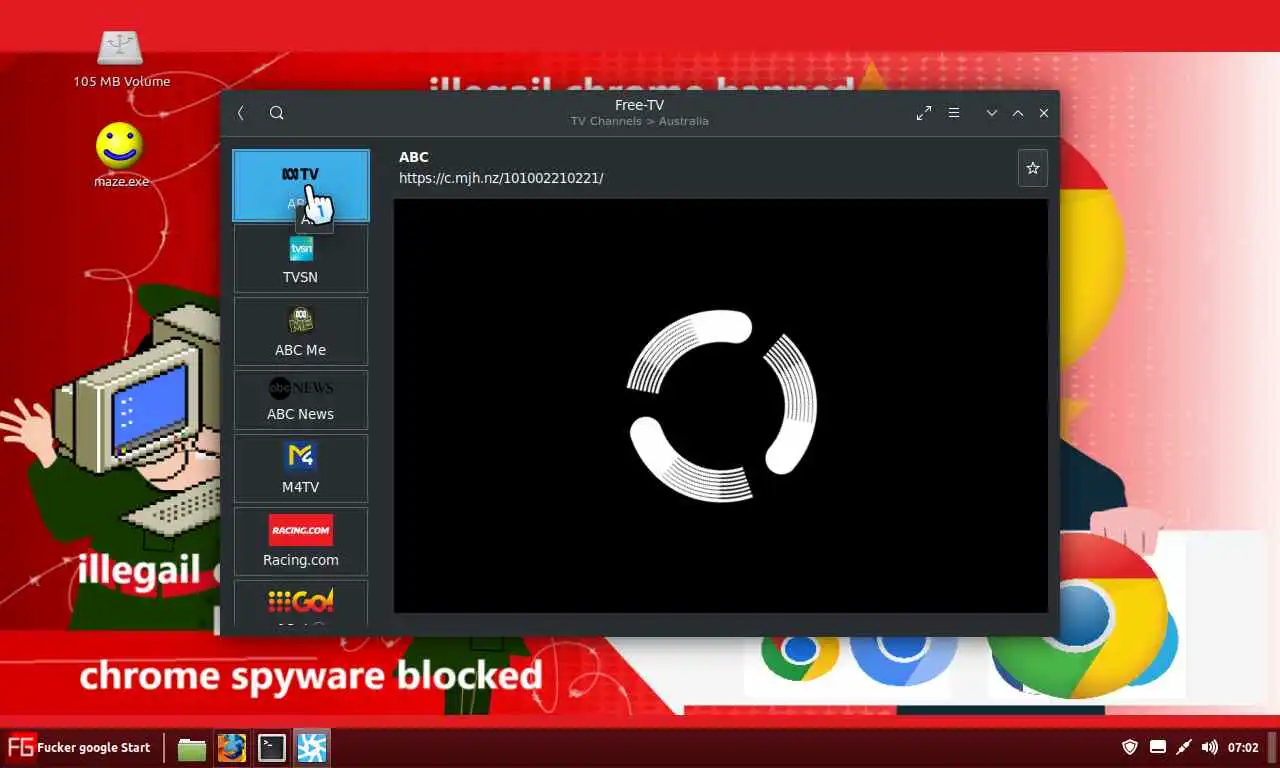1280x768 pixels.
Task: Click the tray icon left of volume
Action: pyautogui.click(x=1184, y=747)
